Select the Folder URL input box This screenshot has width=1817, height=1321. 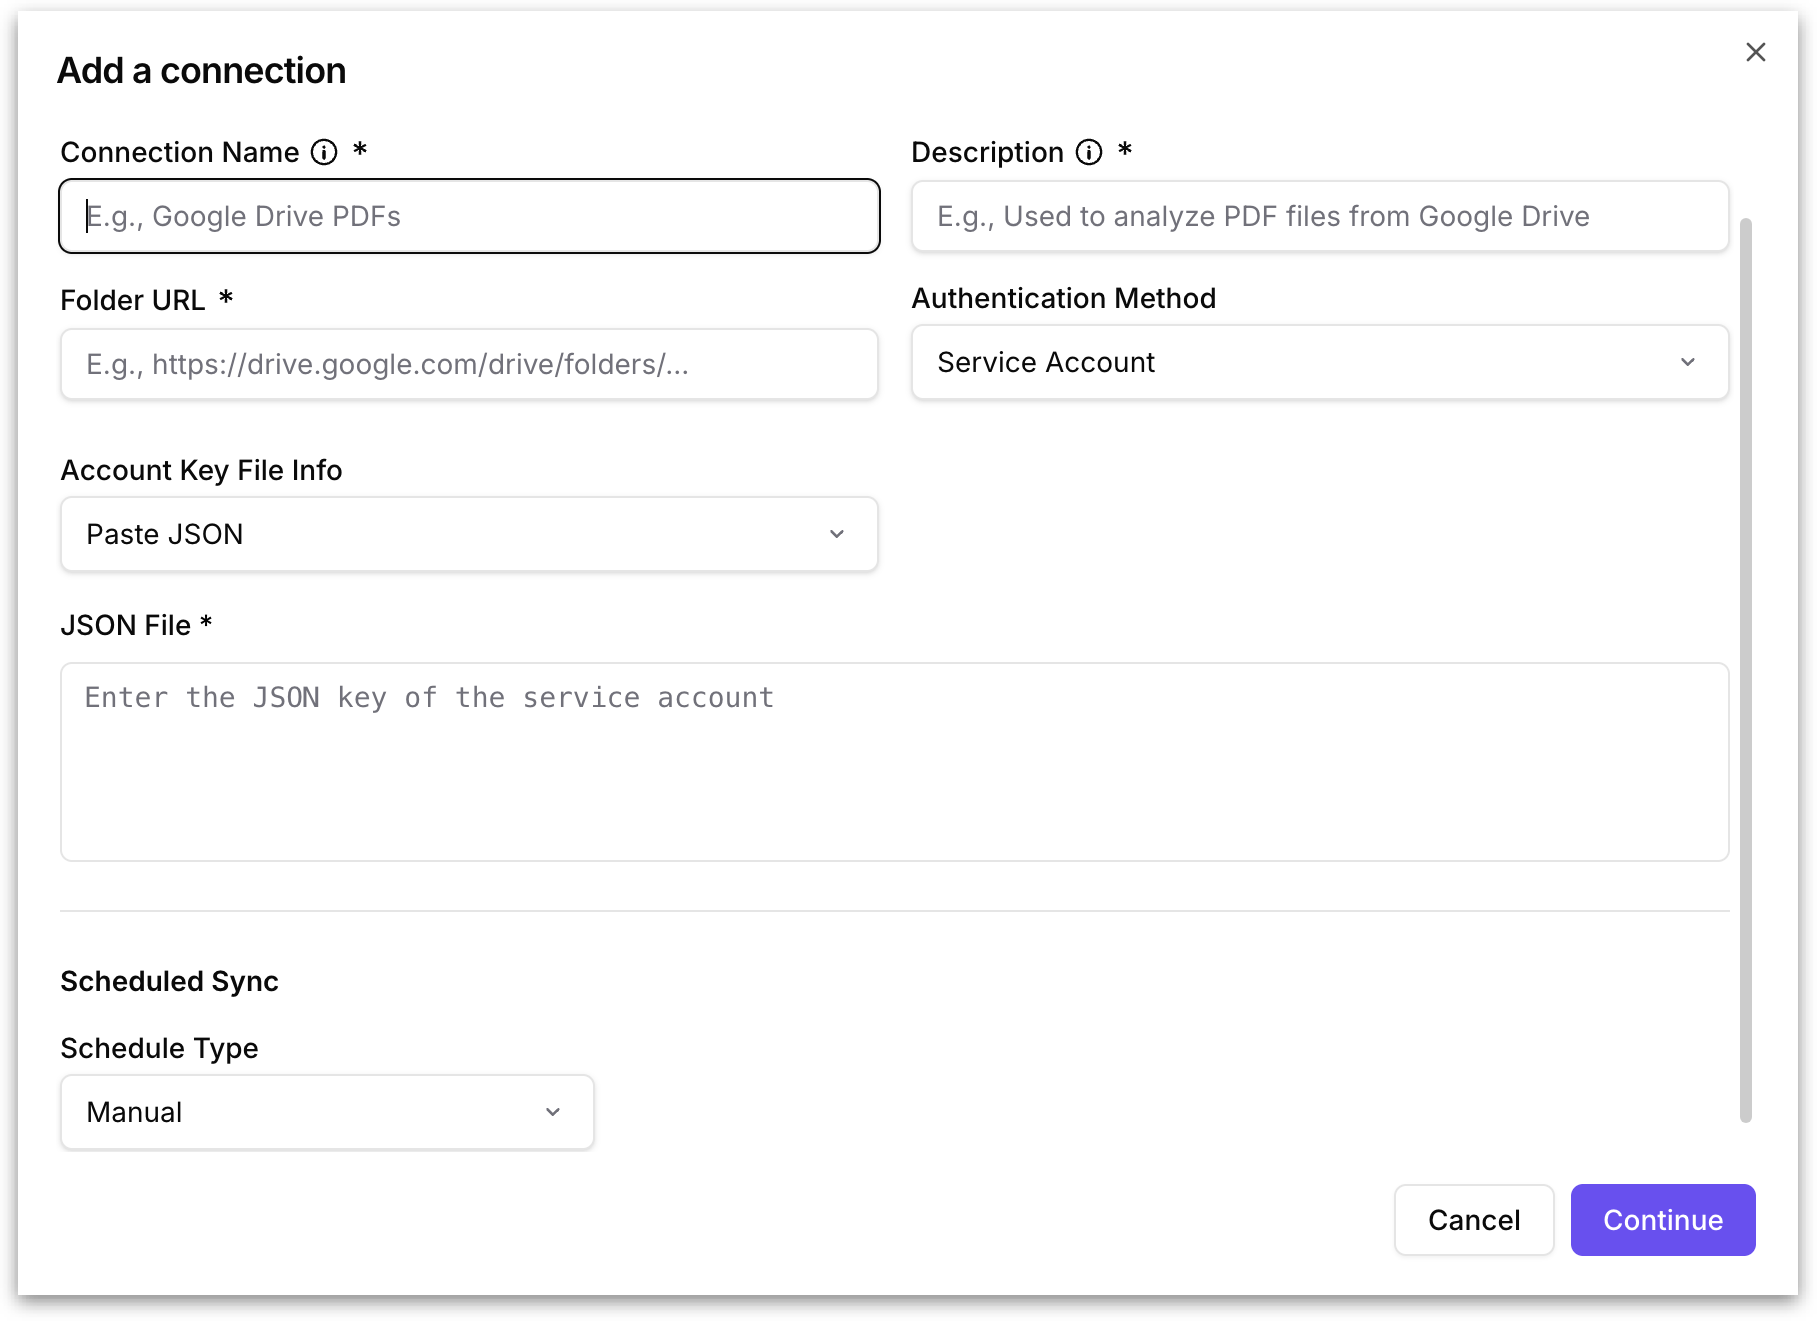(468, 364)
